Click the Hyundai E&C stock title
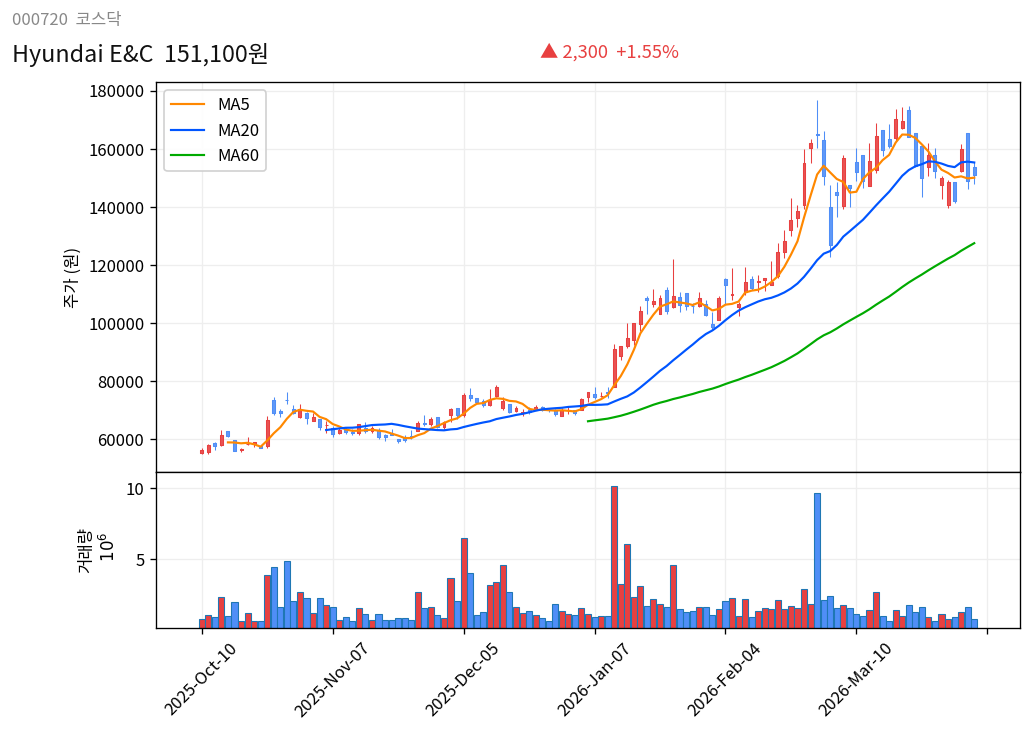1032x733 pixels. pos(82,54)
